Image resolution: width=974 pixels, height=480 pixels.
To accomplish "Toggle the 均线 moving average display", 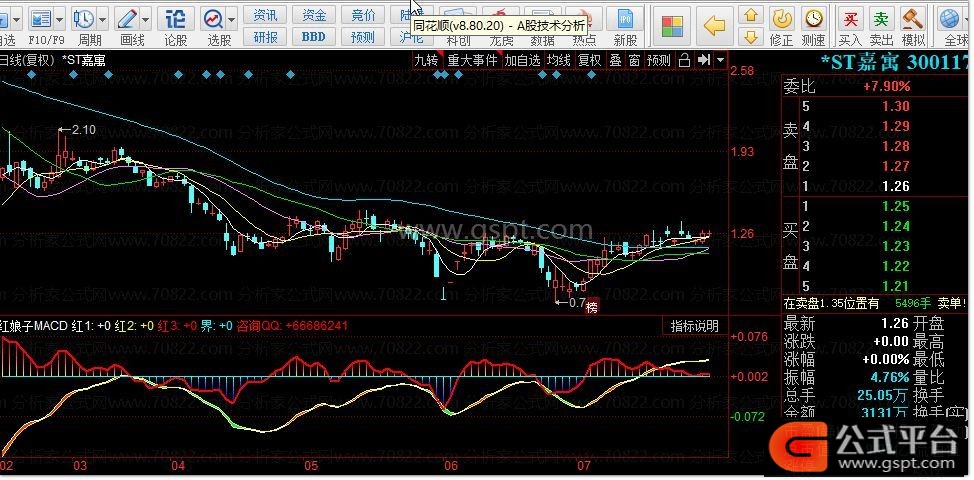I will (558, 60).
